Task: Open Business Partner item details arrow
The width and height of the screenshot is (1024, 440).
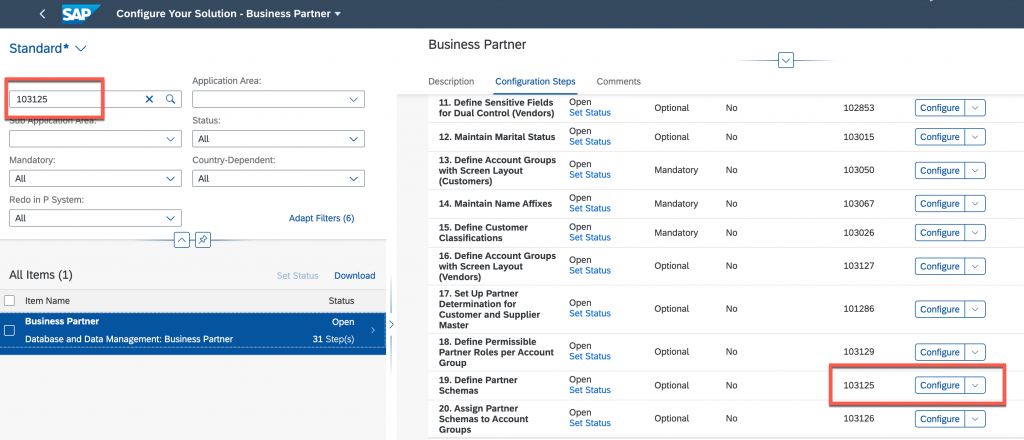Action: 373,330
